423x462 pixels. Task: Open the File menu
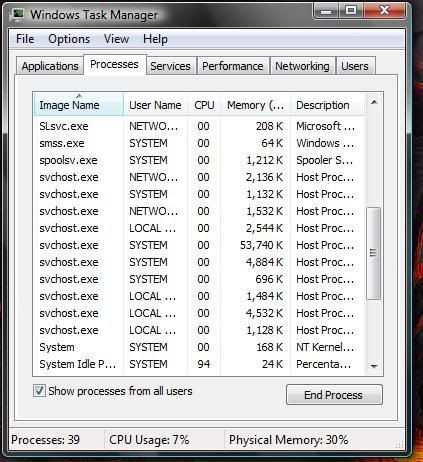point(25,39)
